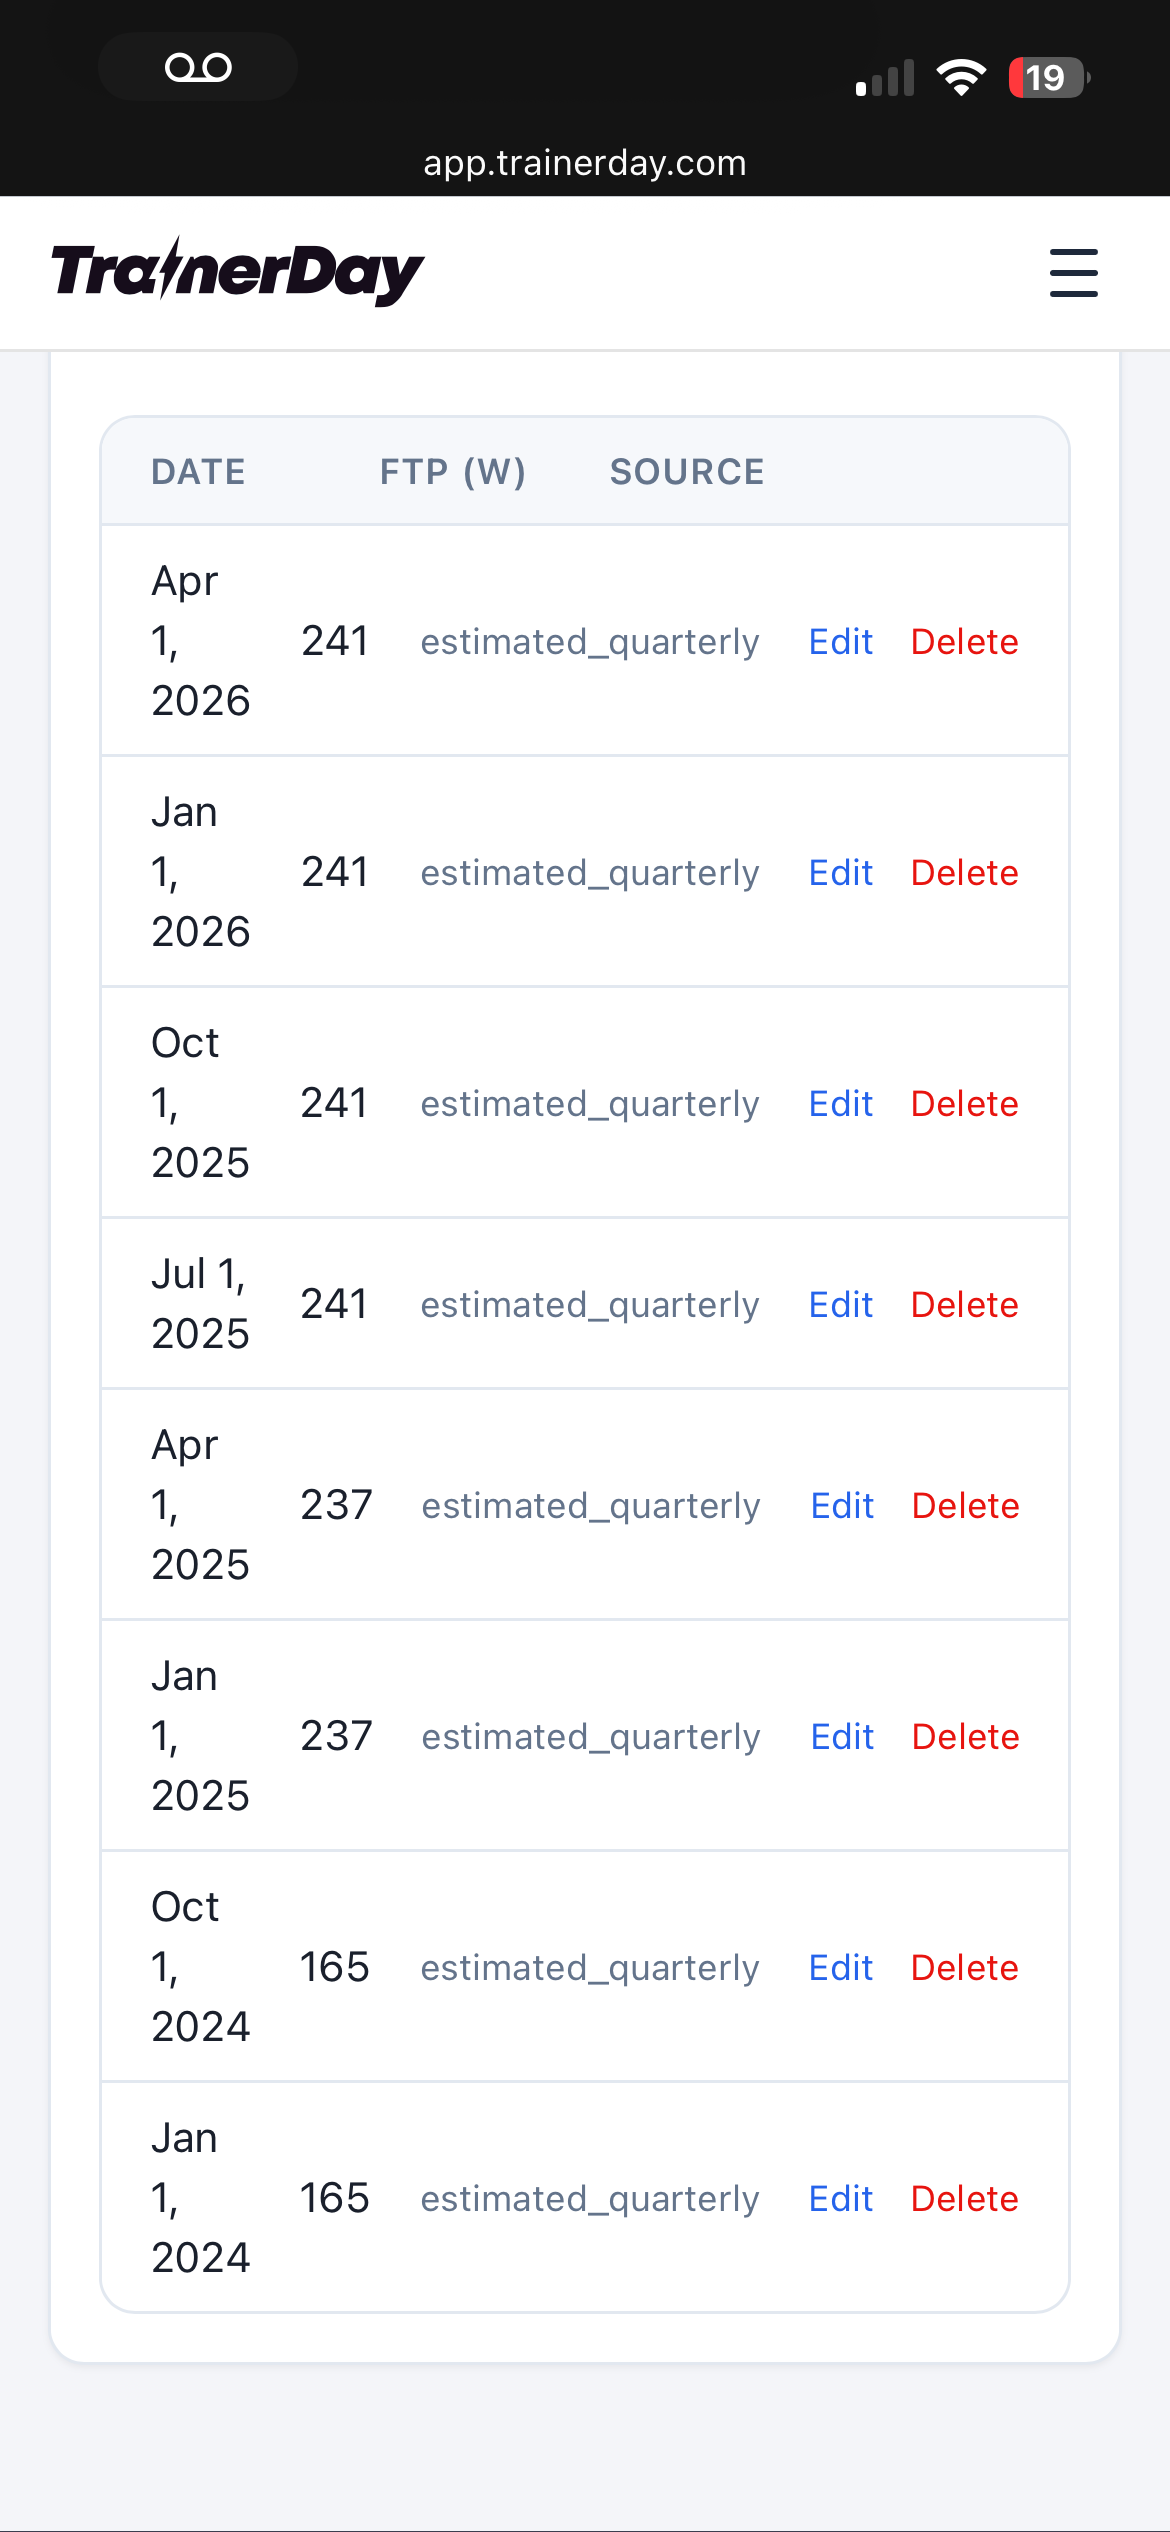
Task: Tap the cellular signal bars icon
Action: [x=886, y=79]
